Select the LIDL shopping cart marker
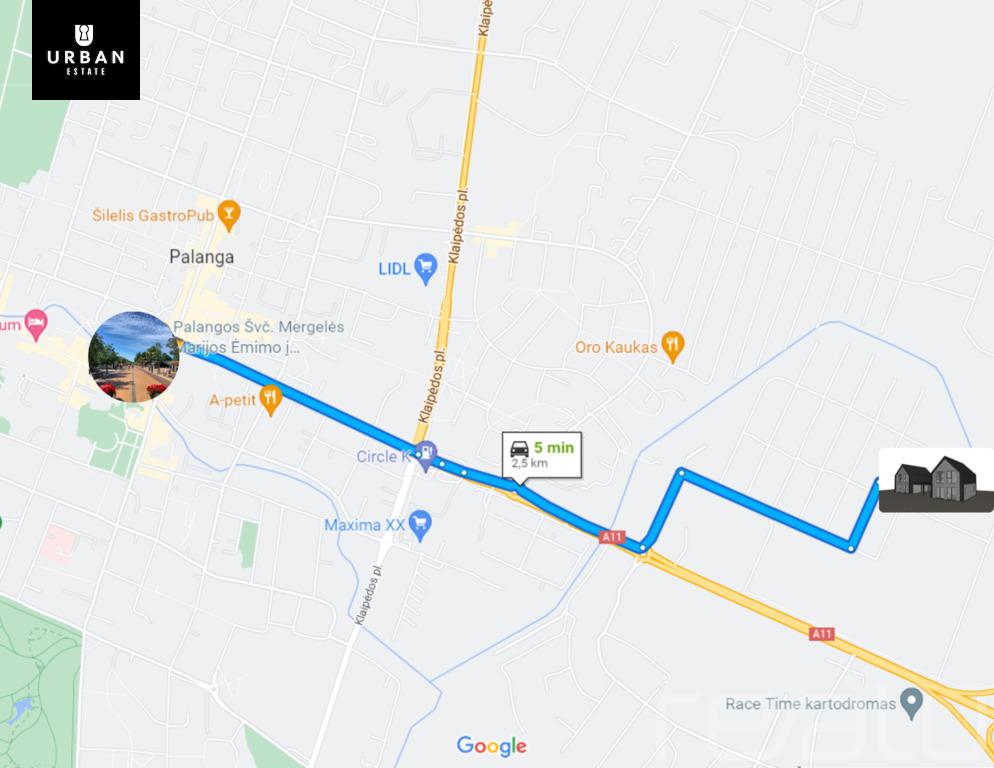Viewport: 994px width, 768px height. [425, 269]
